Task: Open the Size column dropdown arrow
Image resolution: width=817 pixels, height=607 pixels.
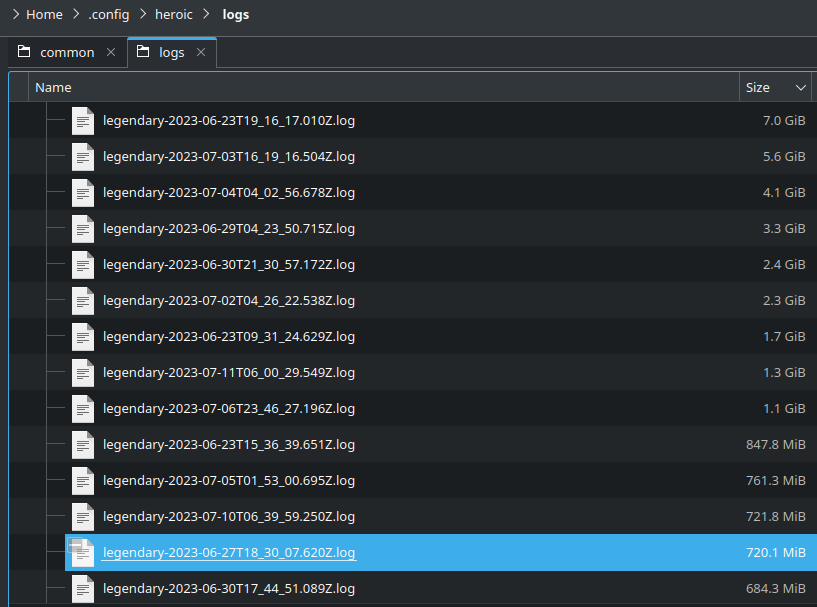Action: click(x=801, y=87)
